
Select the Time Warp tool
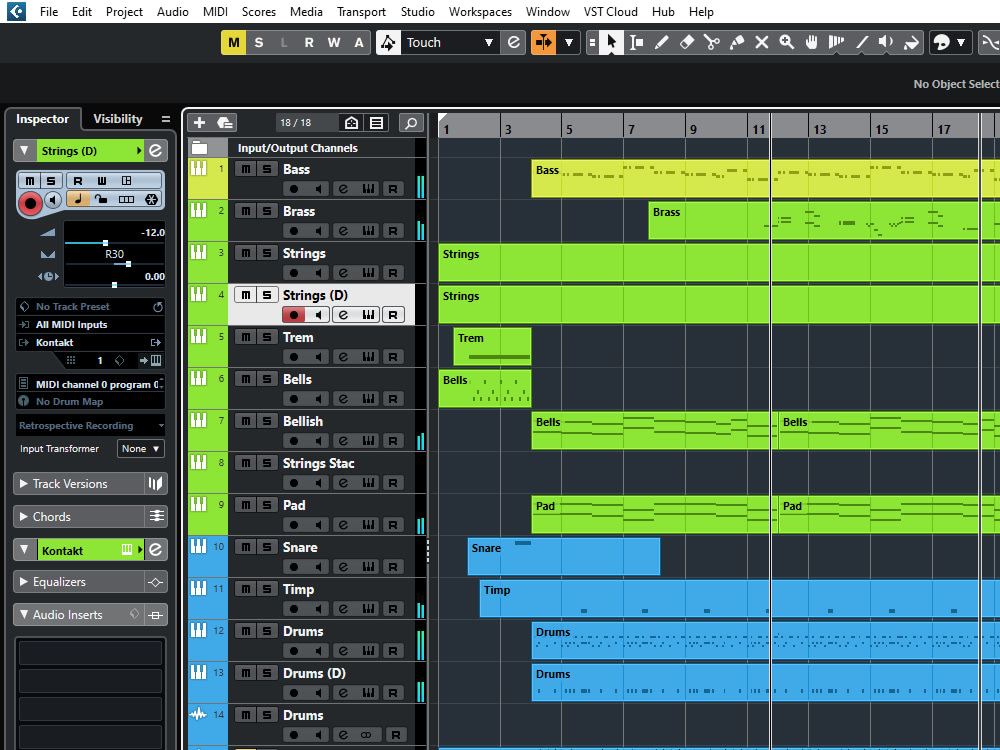click(x=836, y=42)
